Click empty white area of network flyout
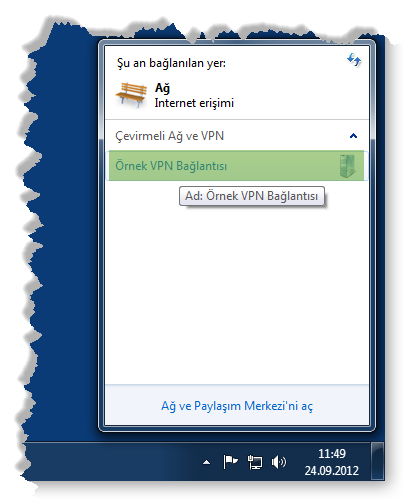The height and width of the screenshot is (501, 405). click(x=237, y=293)
